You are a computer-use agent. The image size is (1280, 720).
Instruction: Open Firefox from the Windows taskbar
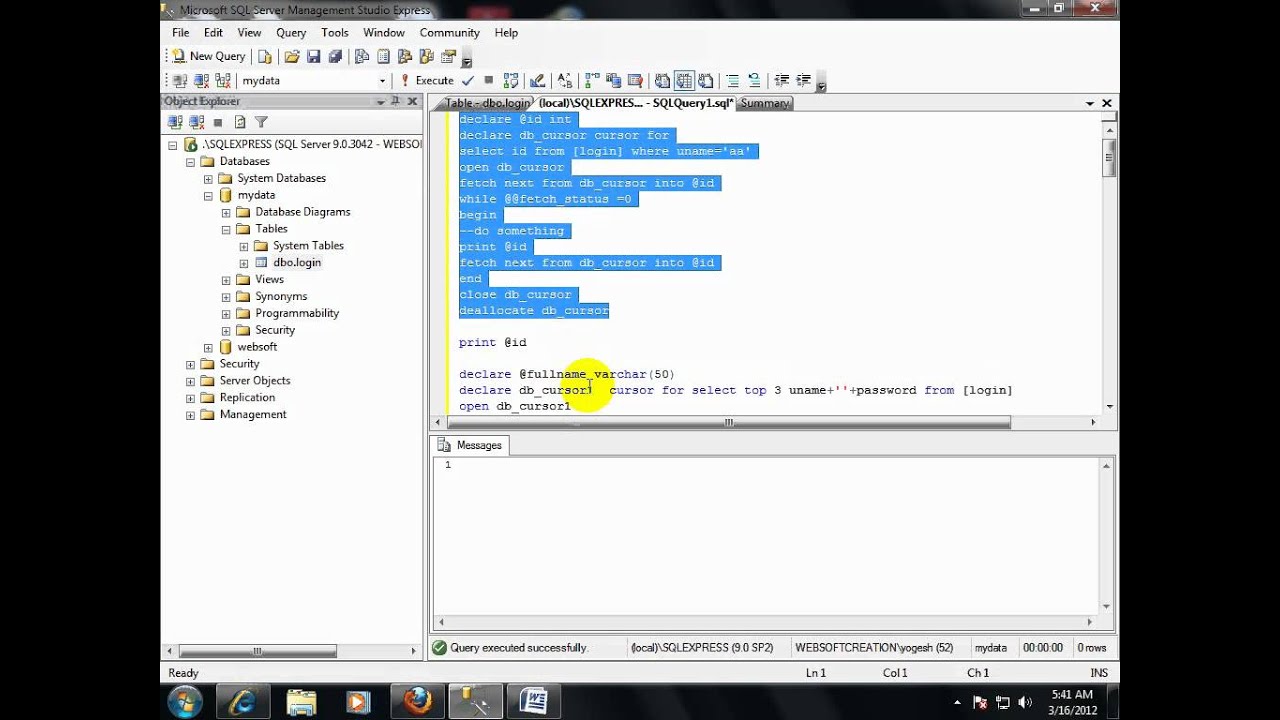coord(418,702)
